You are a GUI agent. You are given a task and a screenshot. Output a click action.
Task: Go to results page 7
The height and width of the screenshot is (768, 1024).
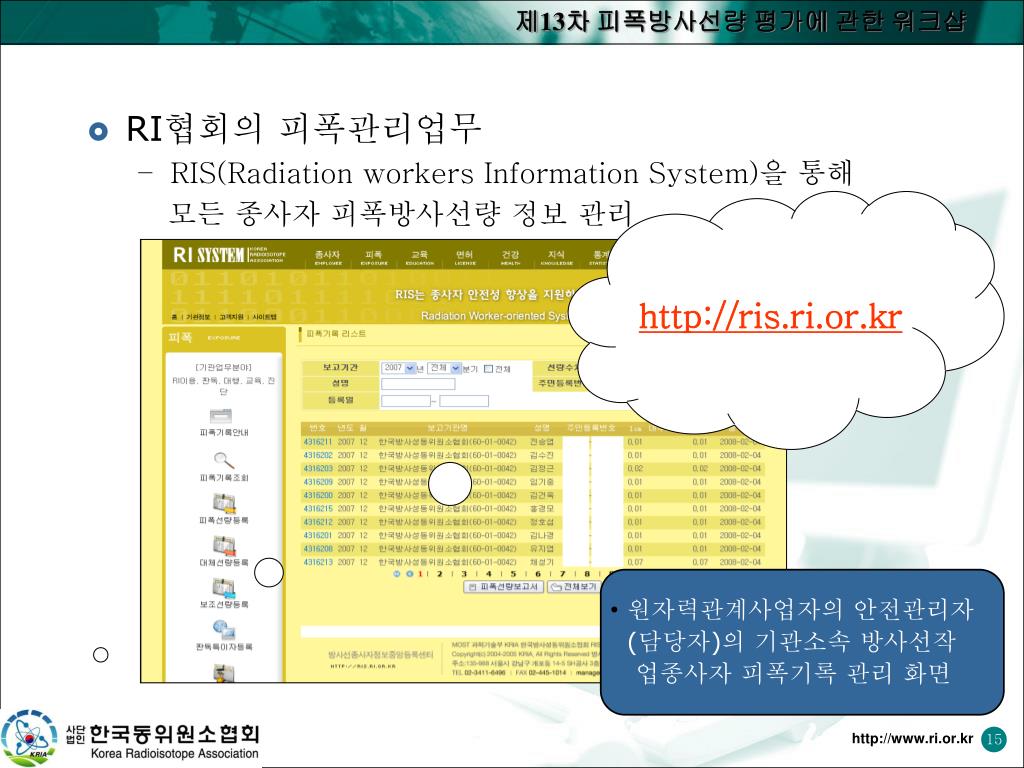tap(562, 574)
